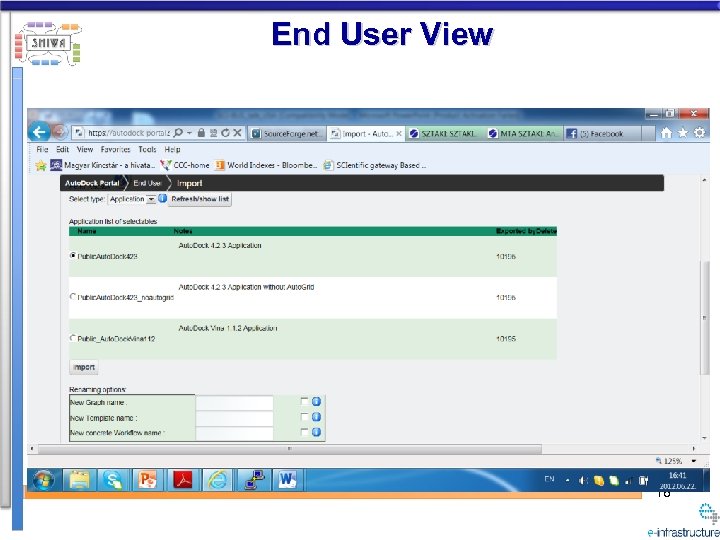Click the security lock icon in address bar
Image resolution: width=720 pixels, height=540 pixels.
pos(201,133)
